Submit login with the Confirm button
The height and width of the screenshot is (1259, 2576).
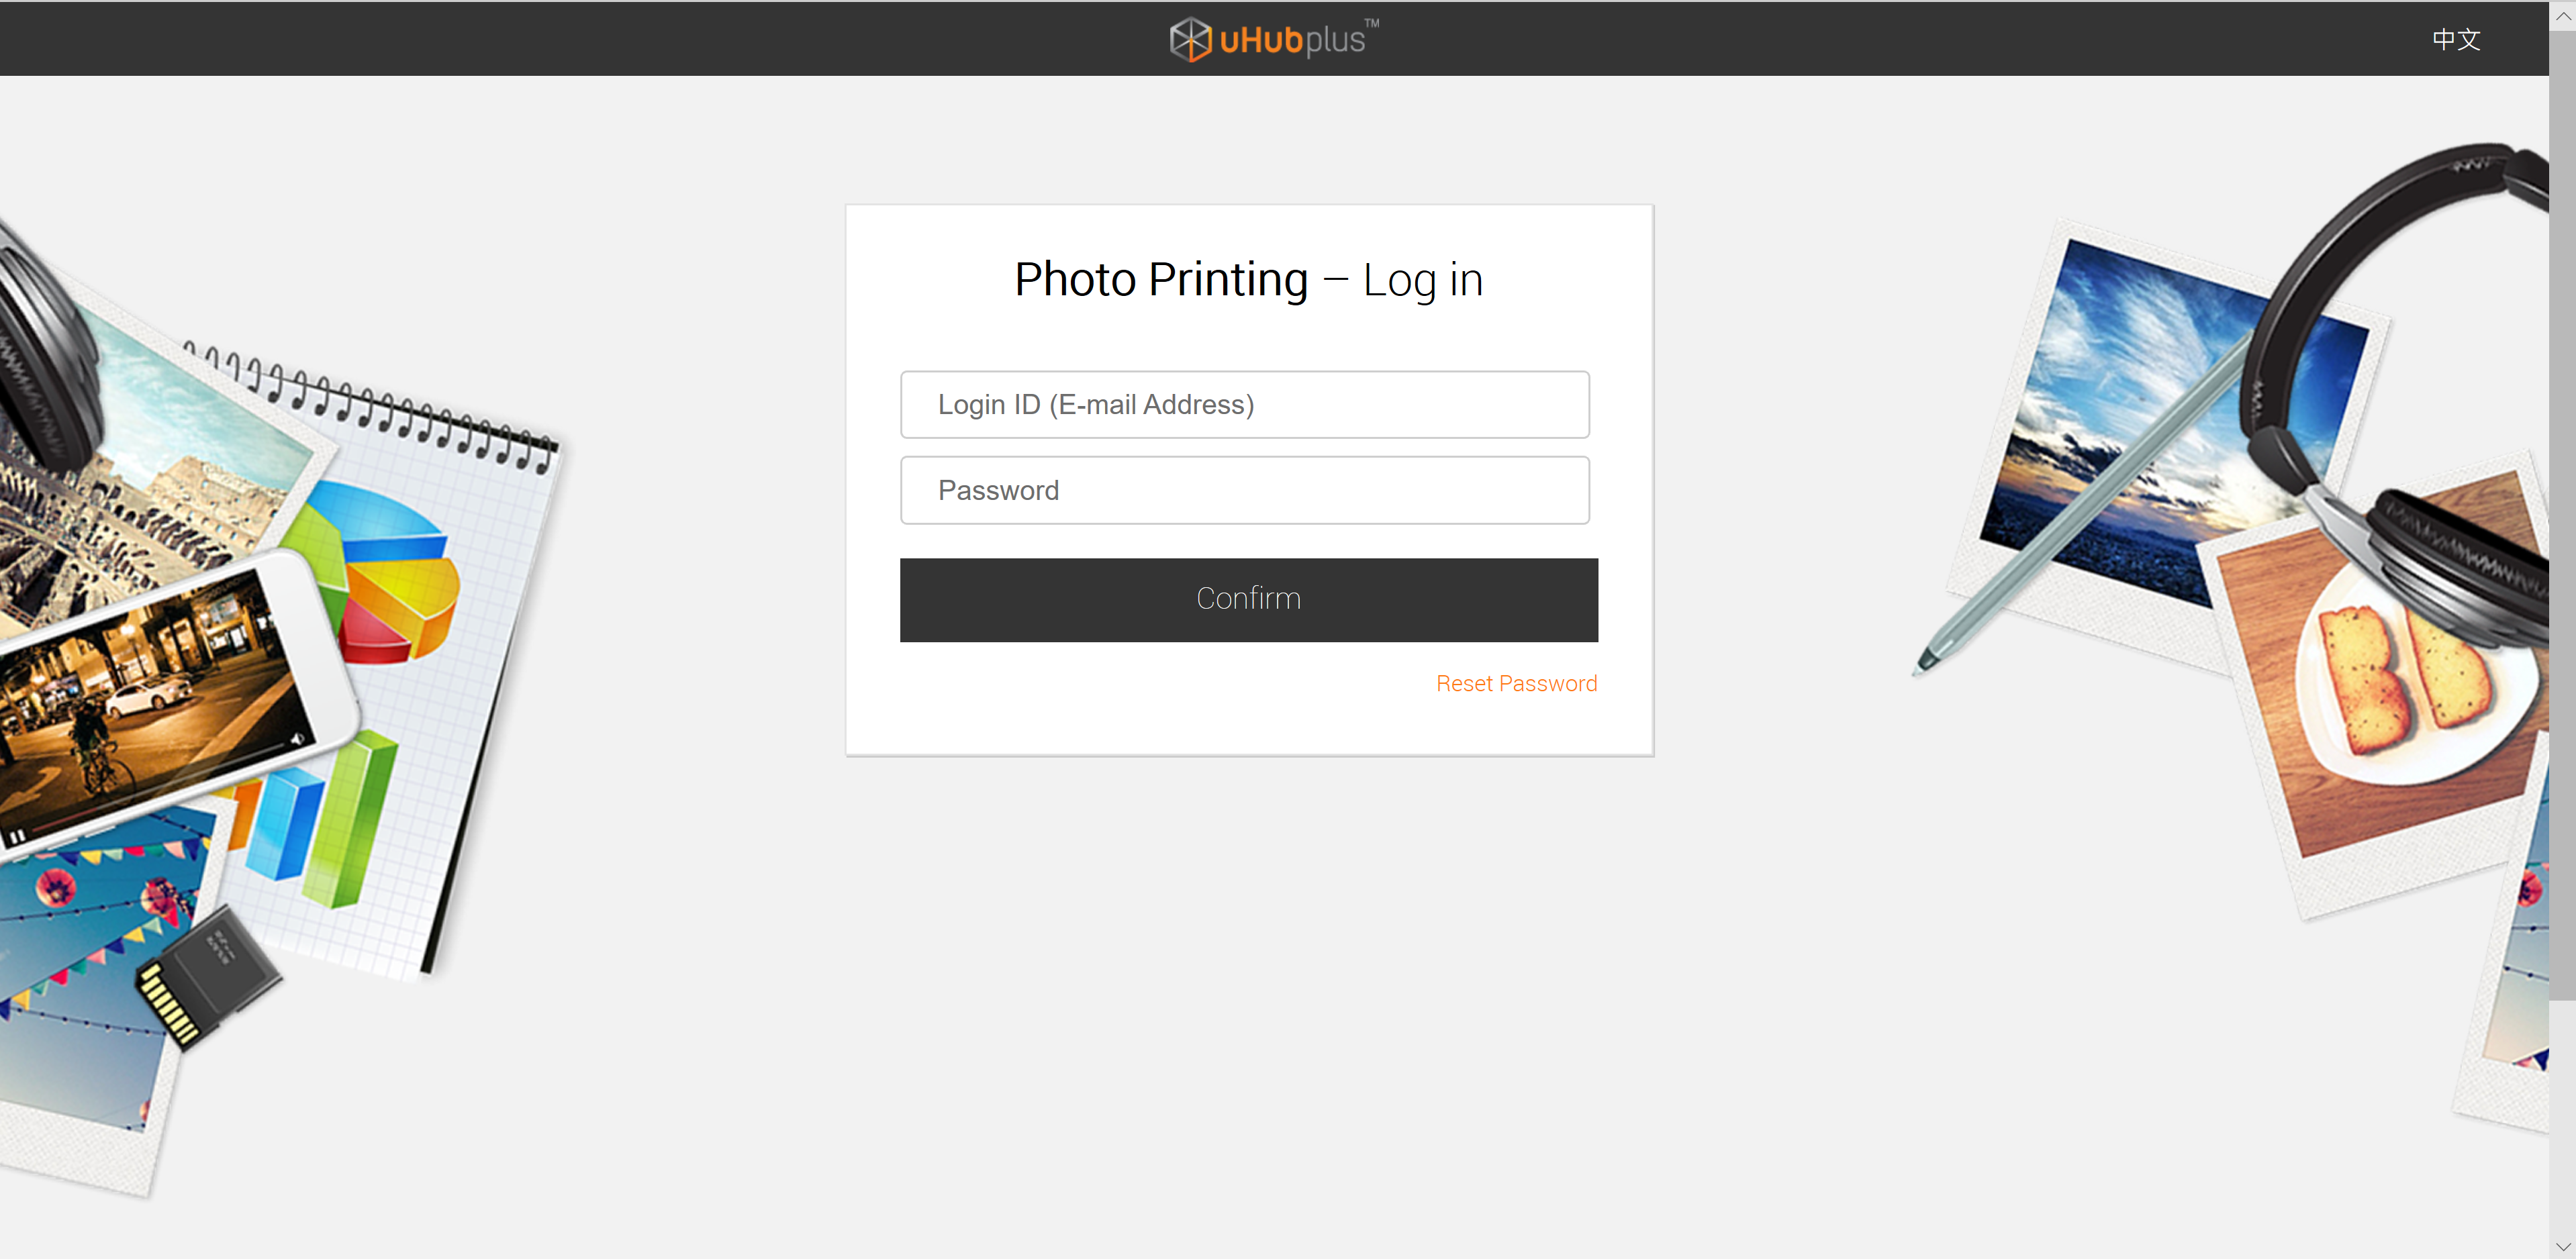(x=1248, y=599)
